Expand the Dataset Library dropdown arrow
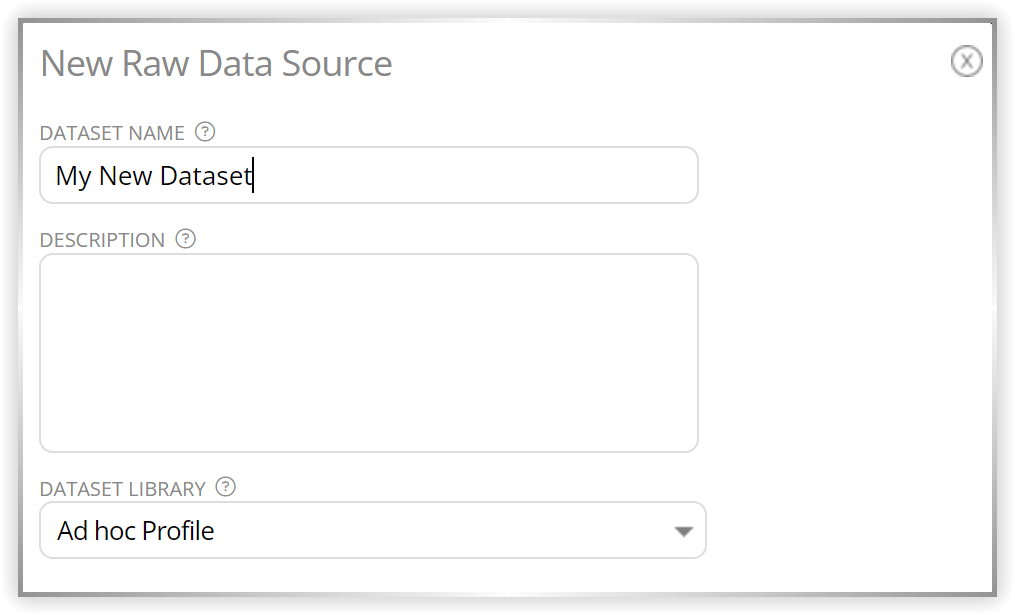1015x615 pixels. 684,531
